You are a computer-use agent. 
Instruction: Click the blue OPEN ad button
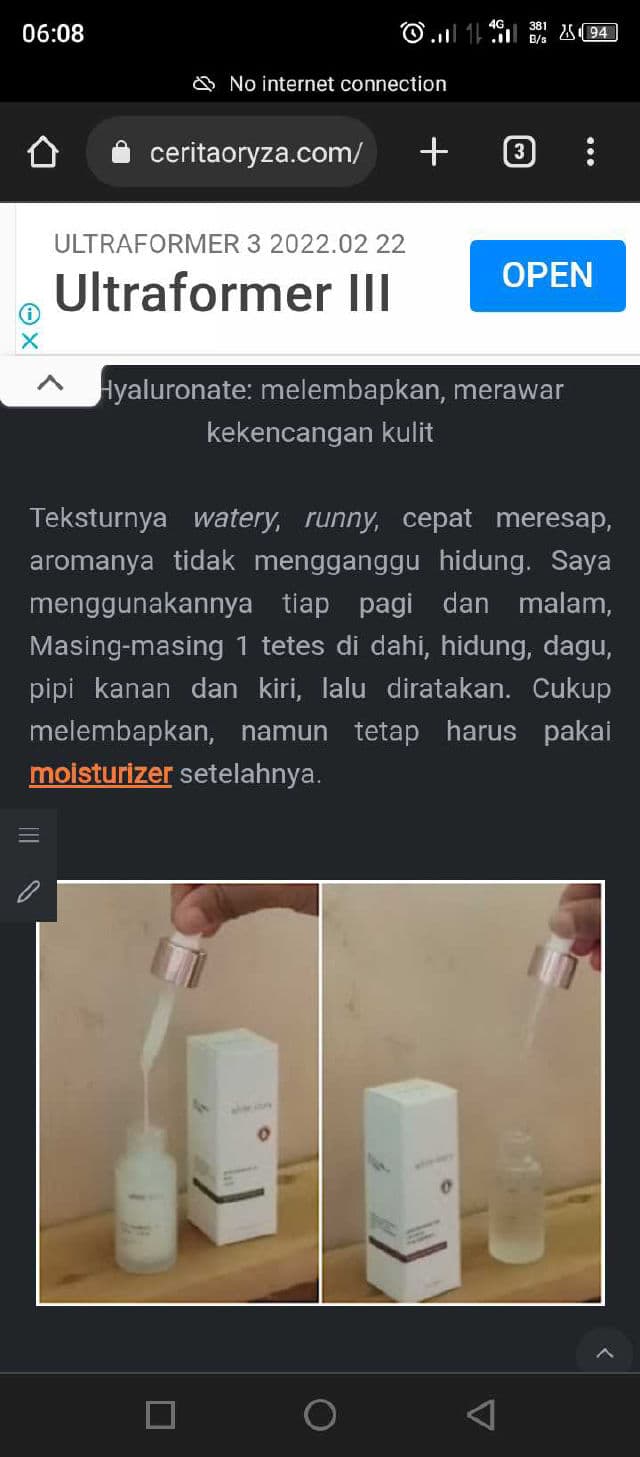548,275
